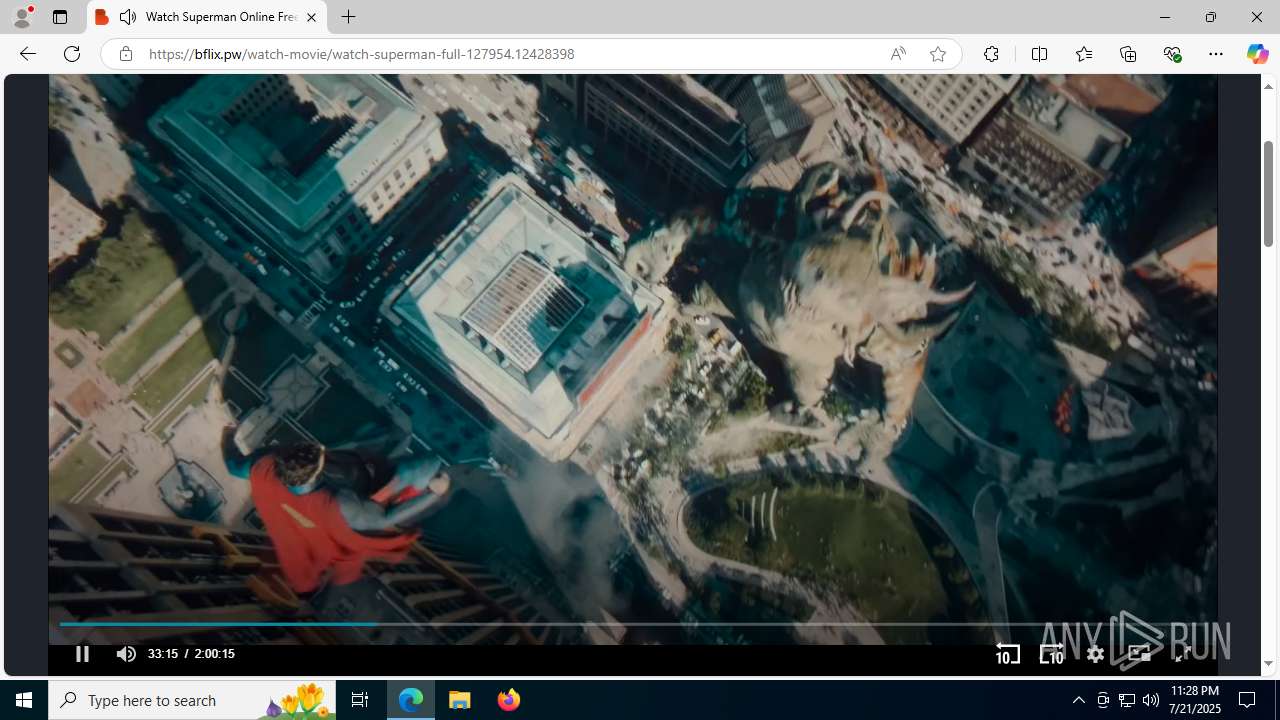The image size is (1280, 720).
Task: Open the Favorites list
Action: point(1083,54)
